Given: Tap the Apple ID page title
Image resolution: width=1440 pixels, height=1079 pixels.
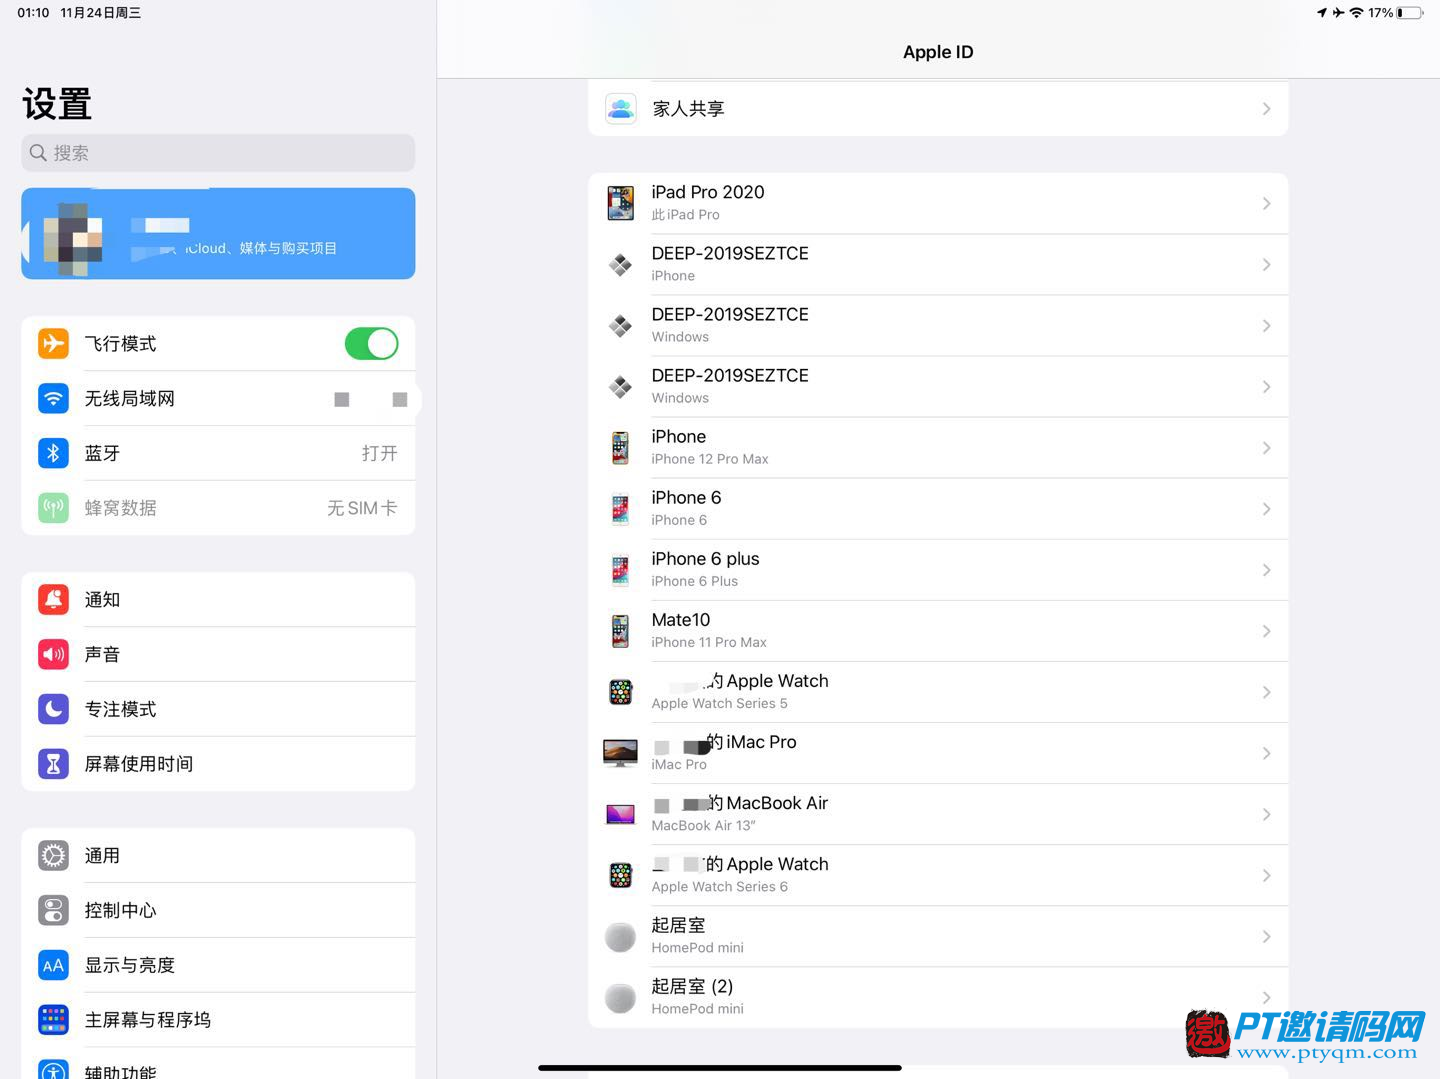Looking at the screenshot, I should [x=938, y=52].
